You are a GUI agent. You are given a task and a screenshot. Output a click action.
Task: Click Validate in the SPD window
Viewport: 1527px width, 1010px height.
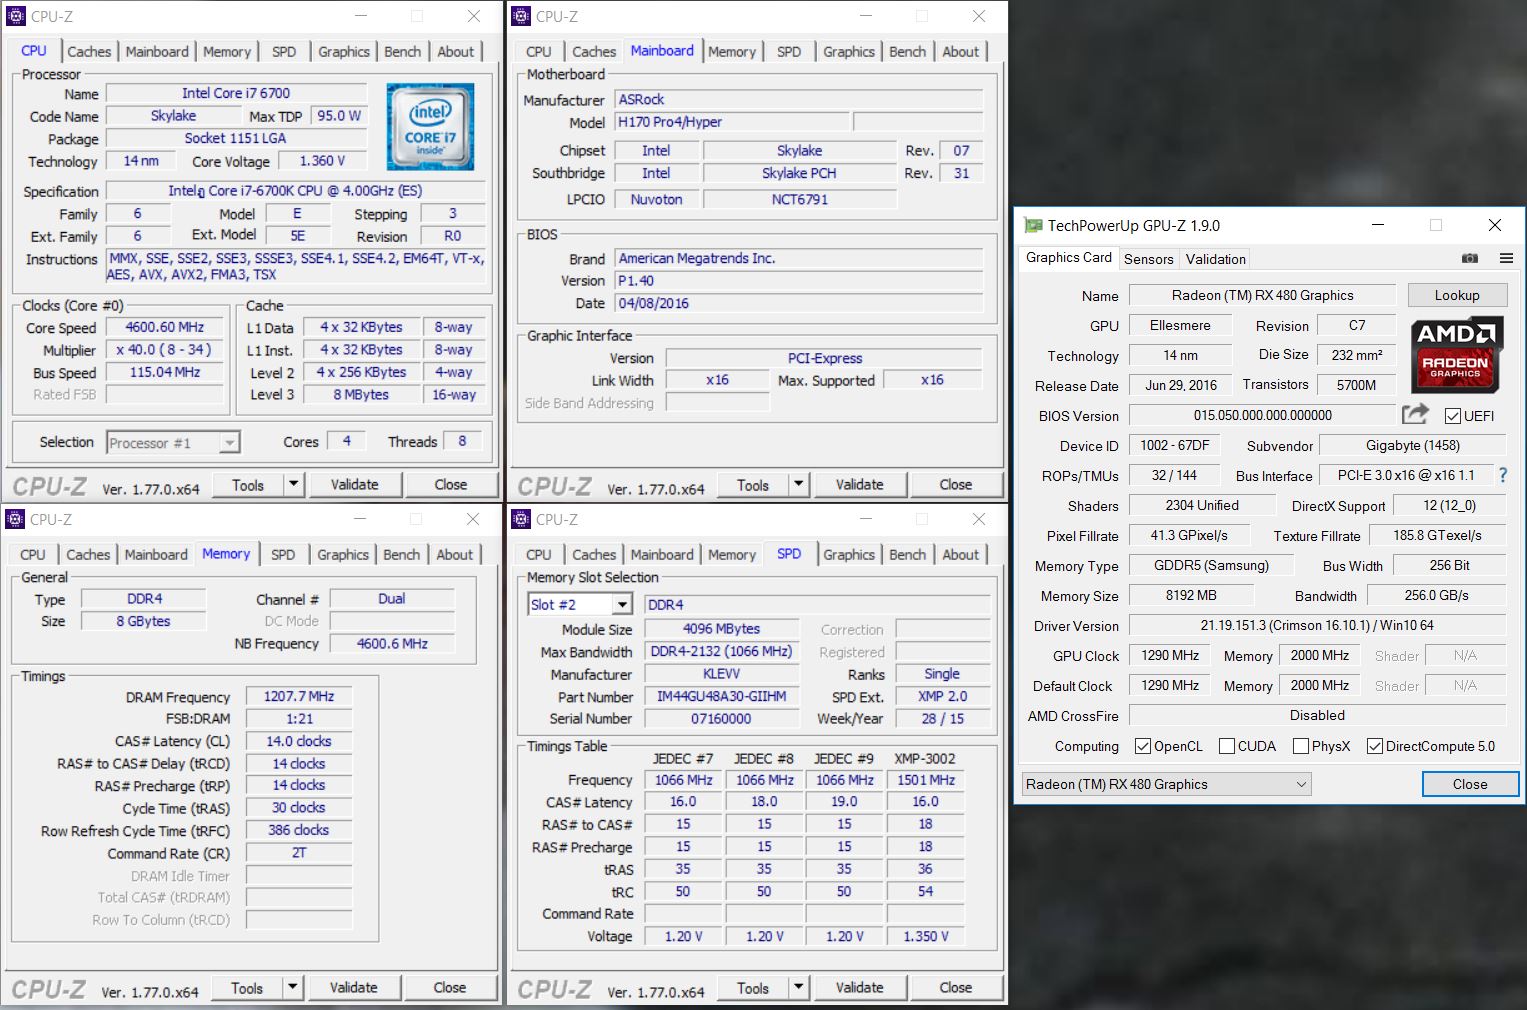click(x=860, y=987)
